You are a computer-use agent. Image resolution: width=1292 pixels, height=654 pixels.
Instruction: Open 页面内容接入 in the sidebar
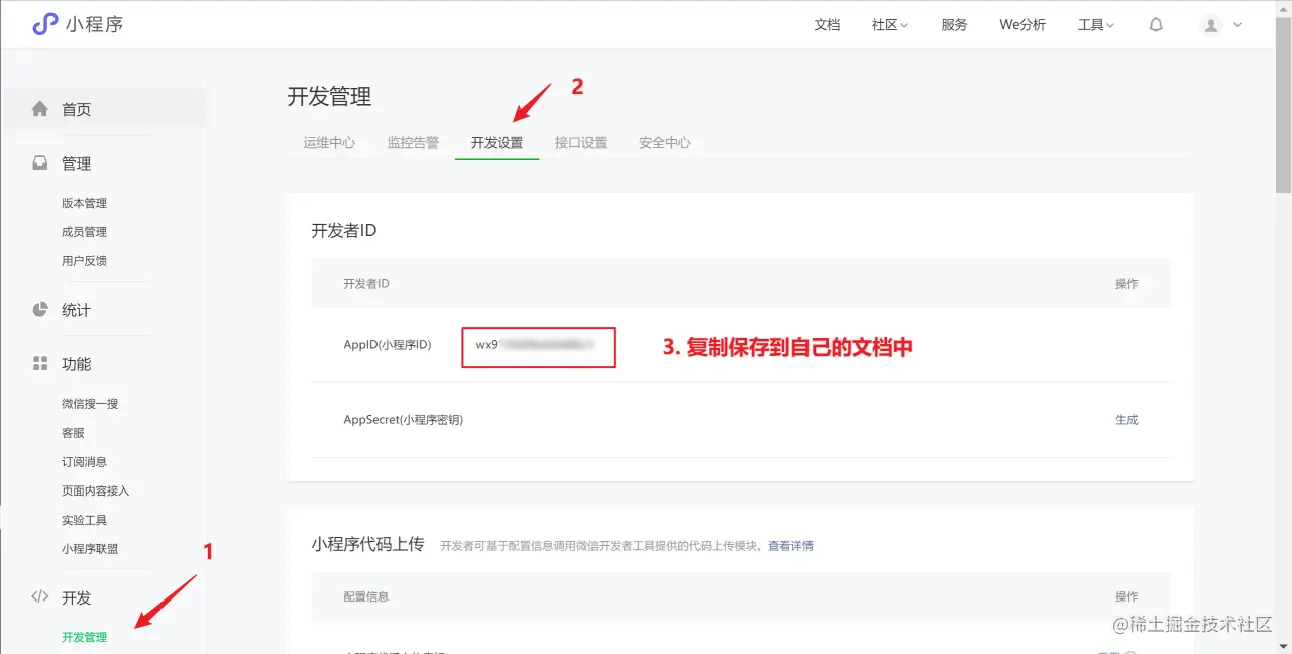coord(95,491)
